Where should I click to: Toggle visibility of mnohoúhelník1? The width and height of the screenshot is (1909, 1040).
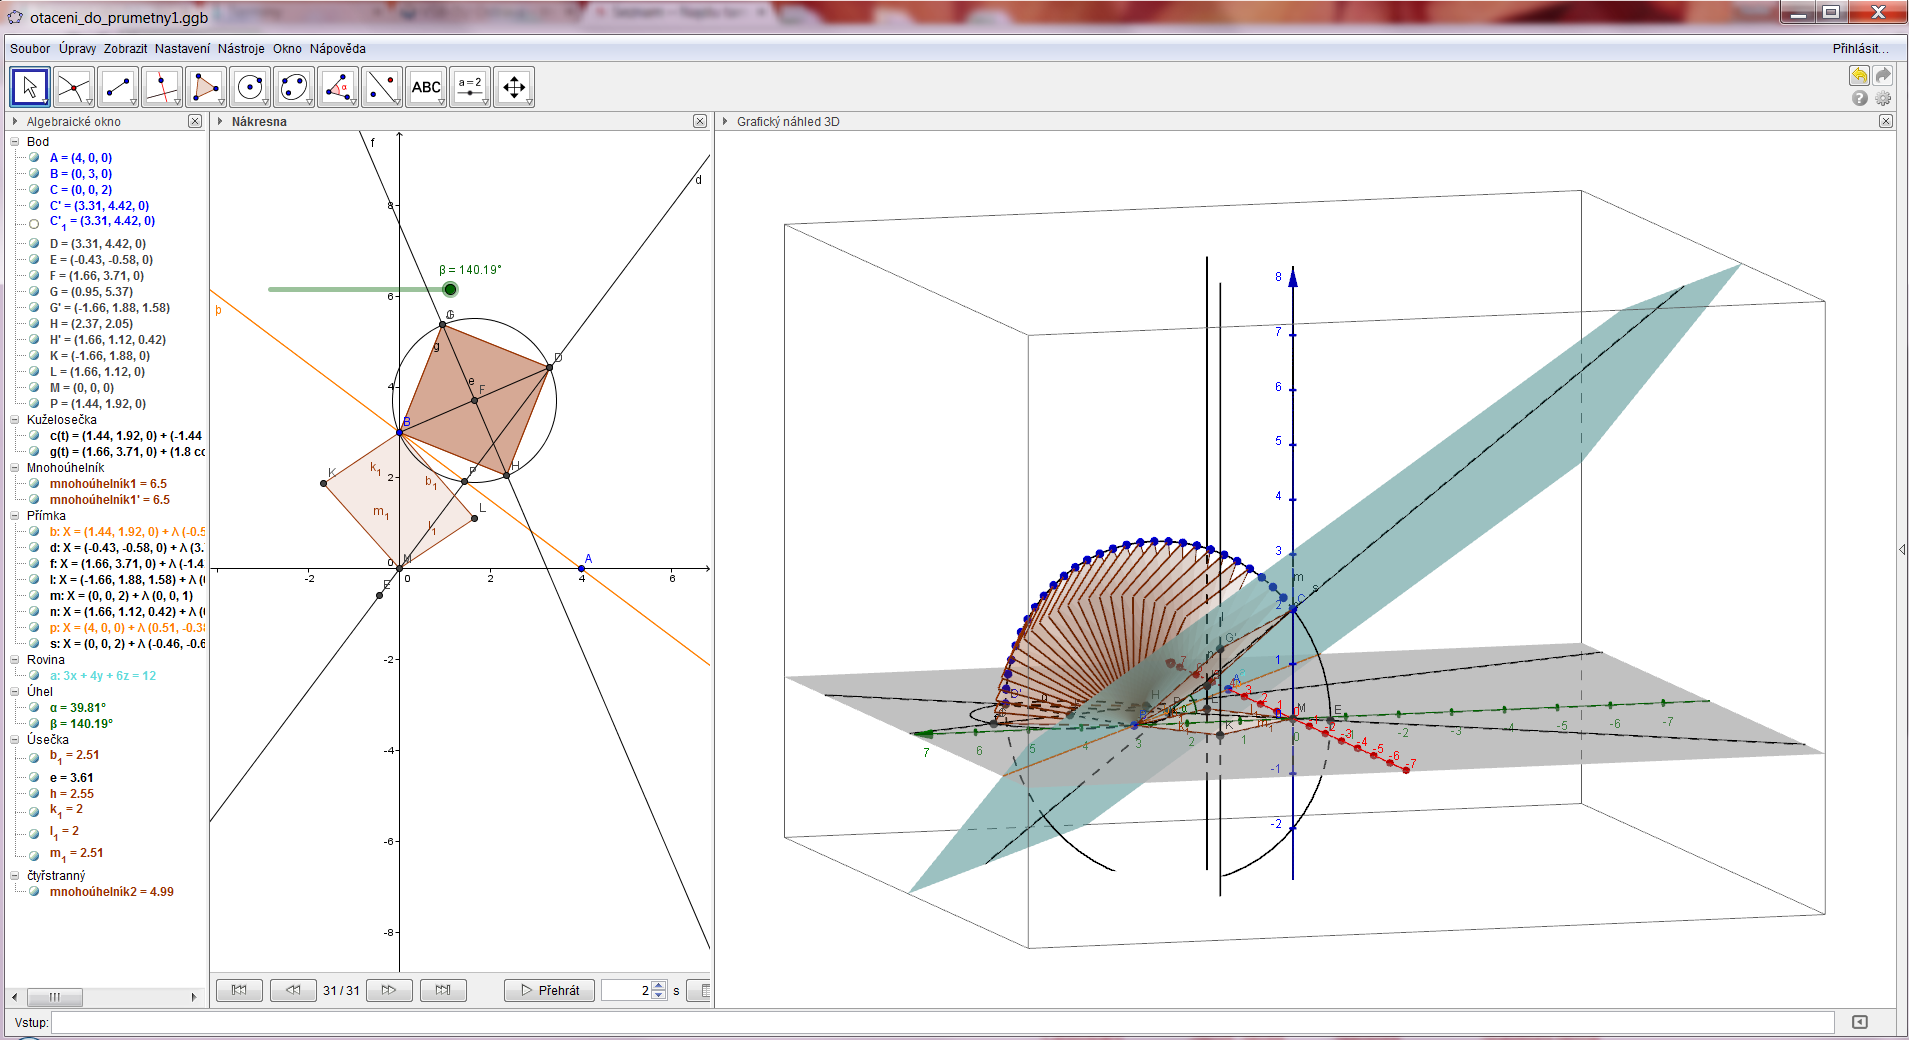(x=34, y=484)
